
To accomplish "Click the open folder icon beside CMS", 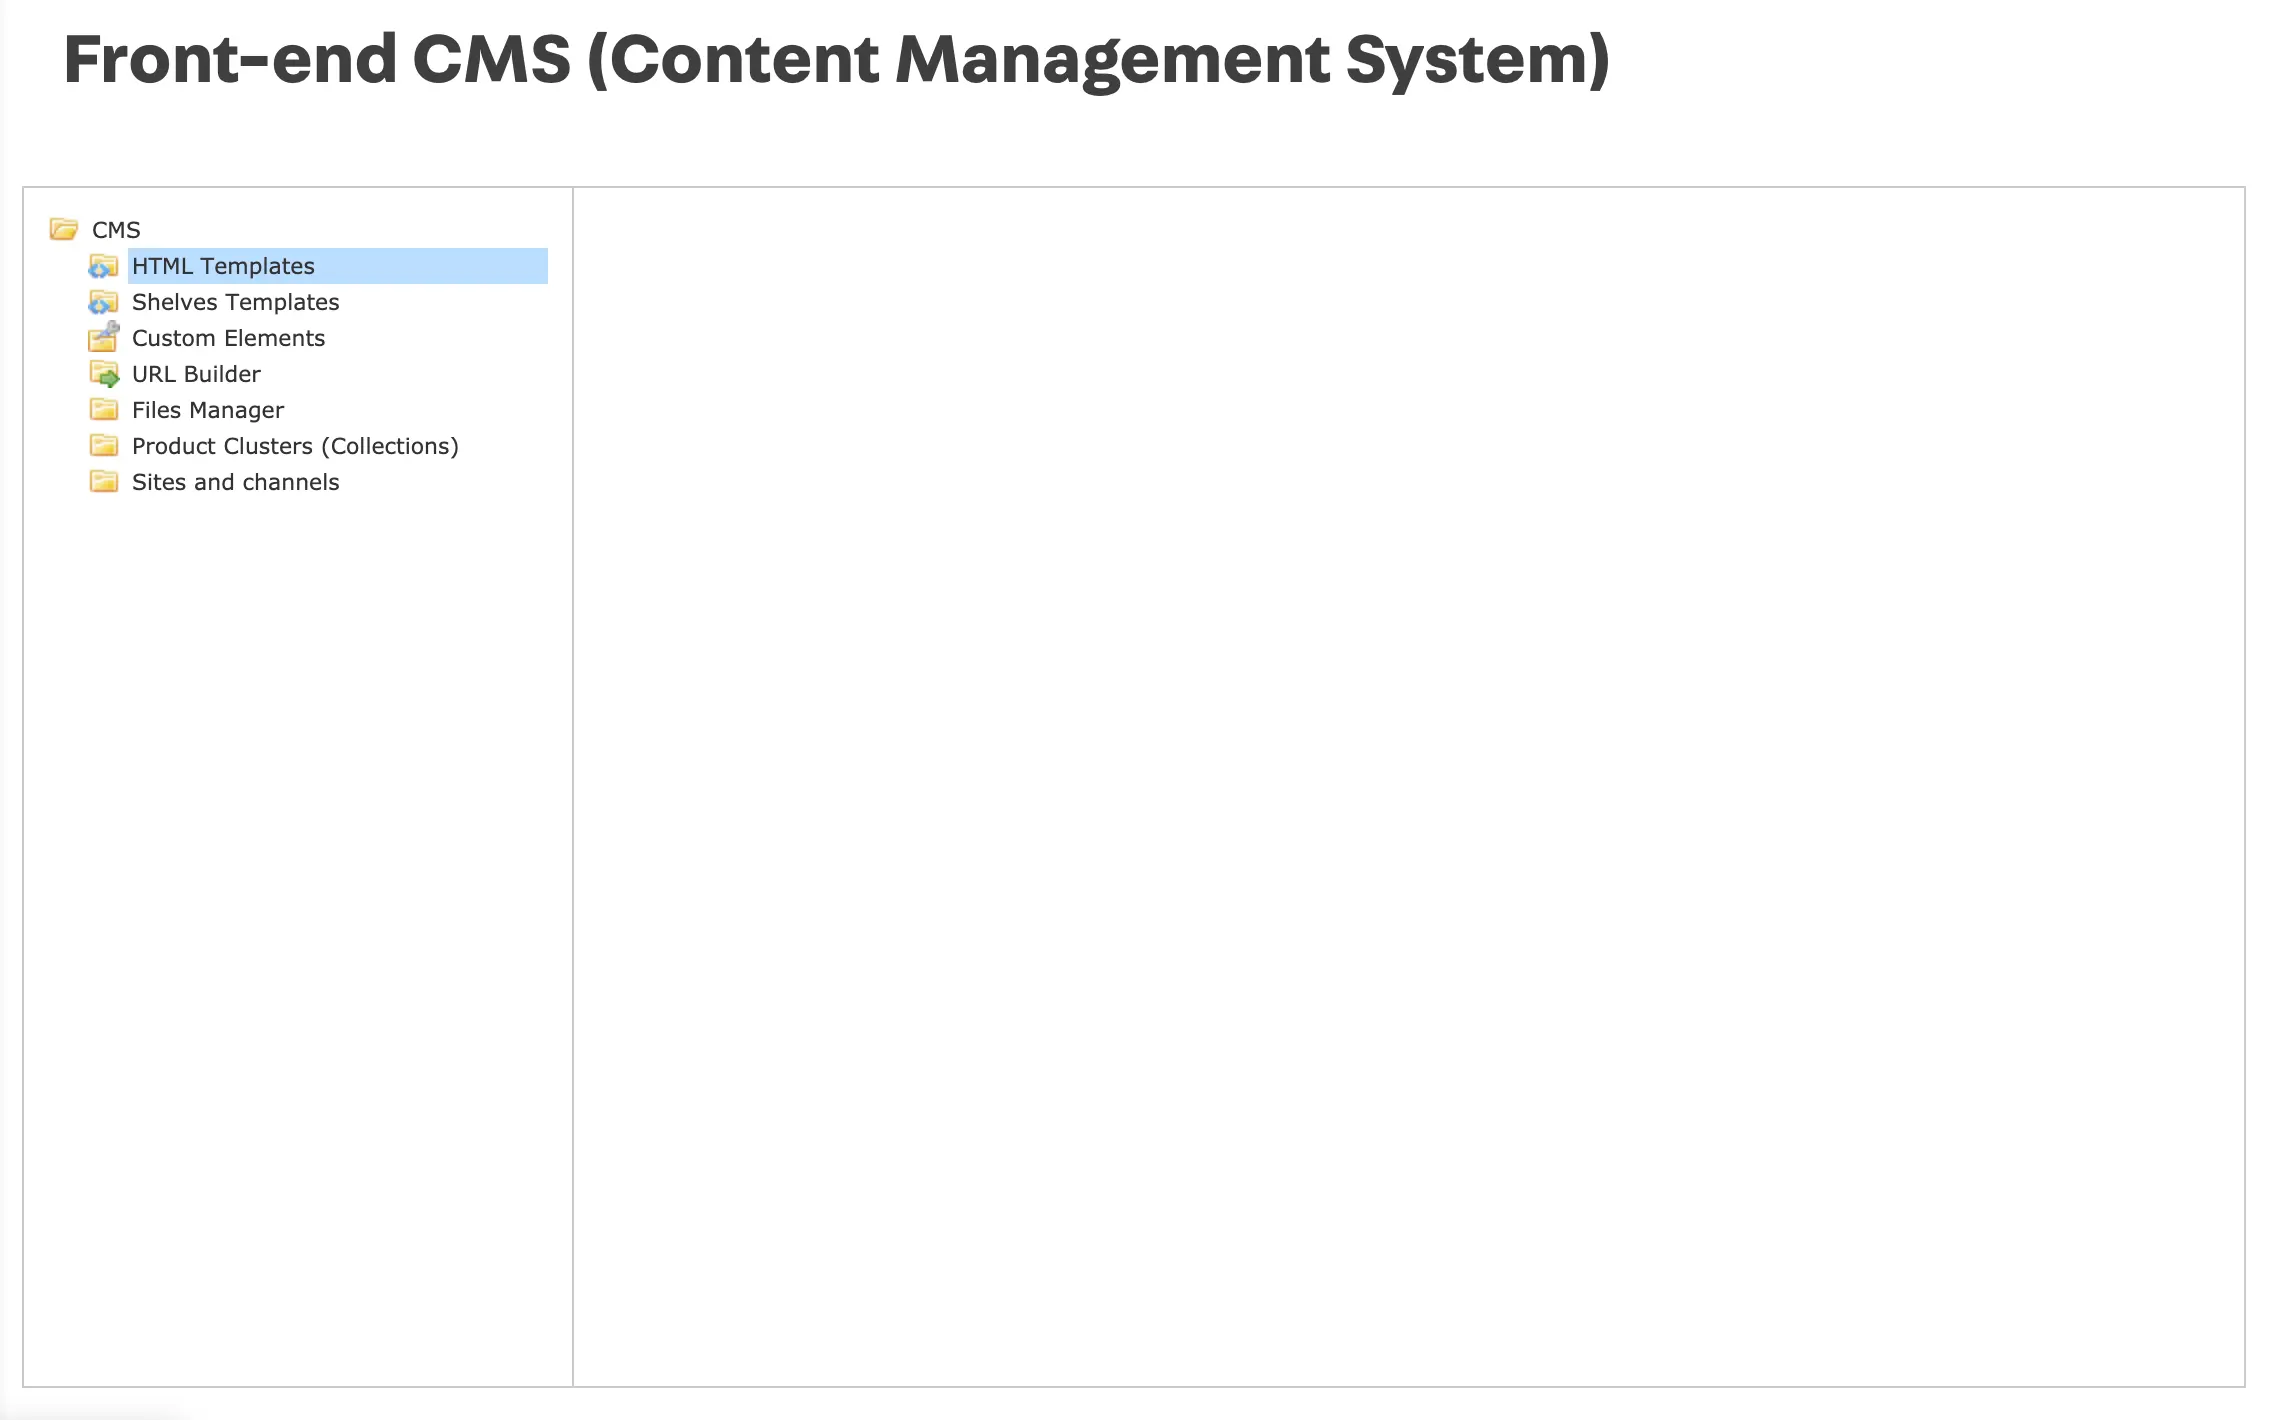I will (64, 230).
